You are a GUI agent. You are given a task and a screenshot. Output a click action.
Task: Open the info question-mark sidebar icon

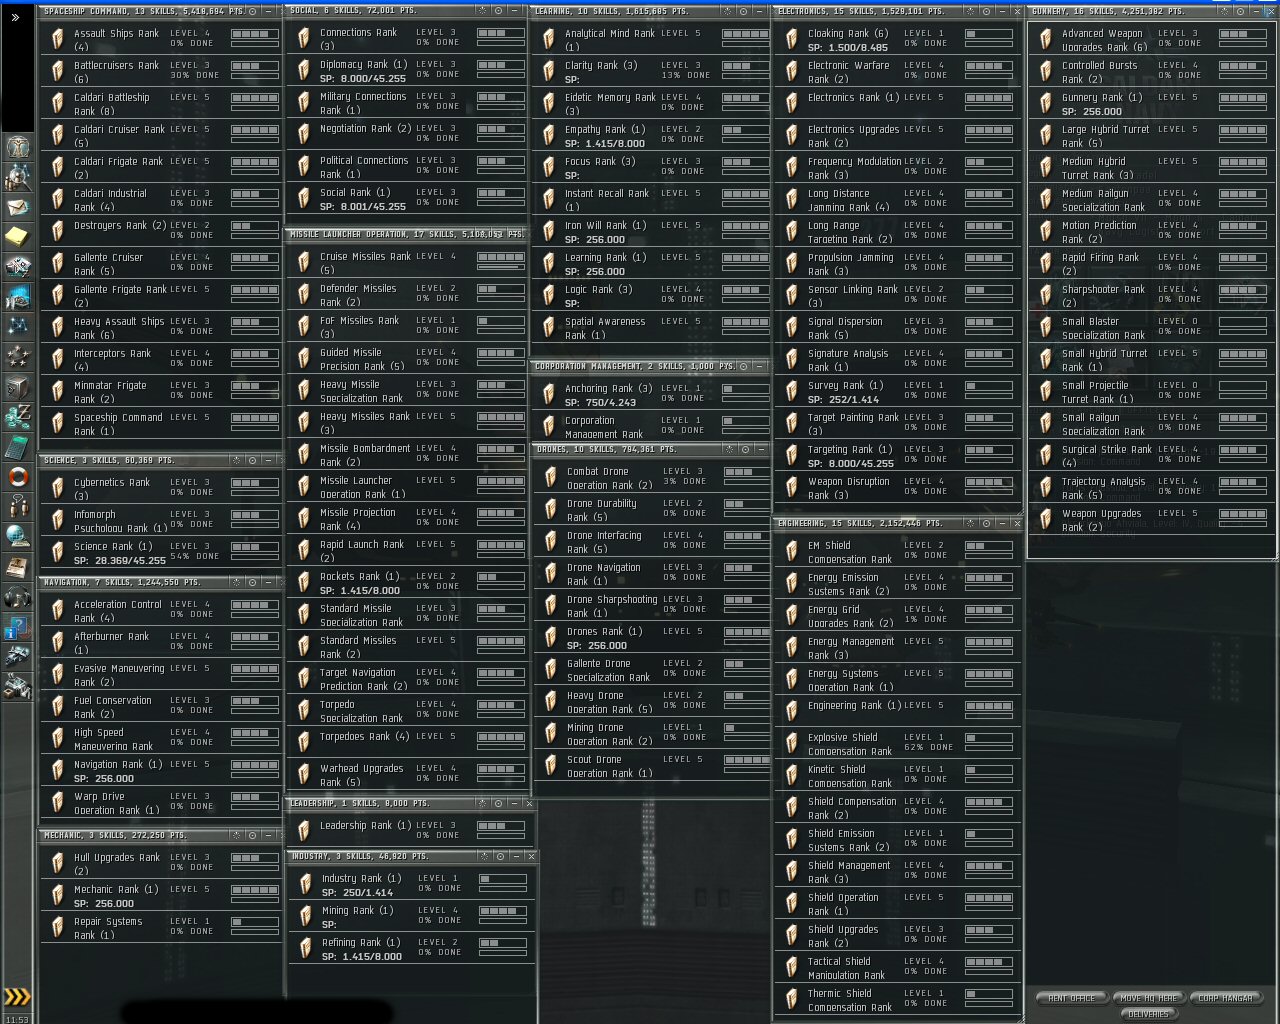coord(17,627)
